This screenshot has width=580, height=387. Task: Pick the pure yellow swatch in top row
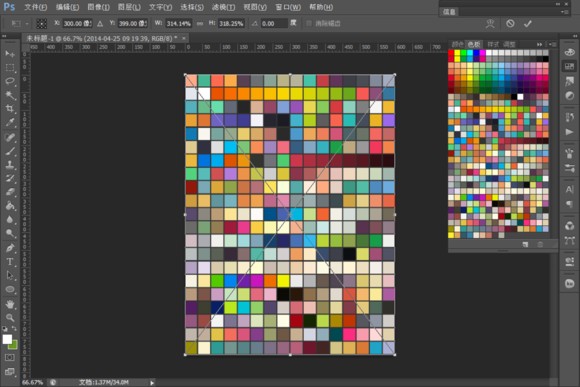point(457,53)
